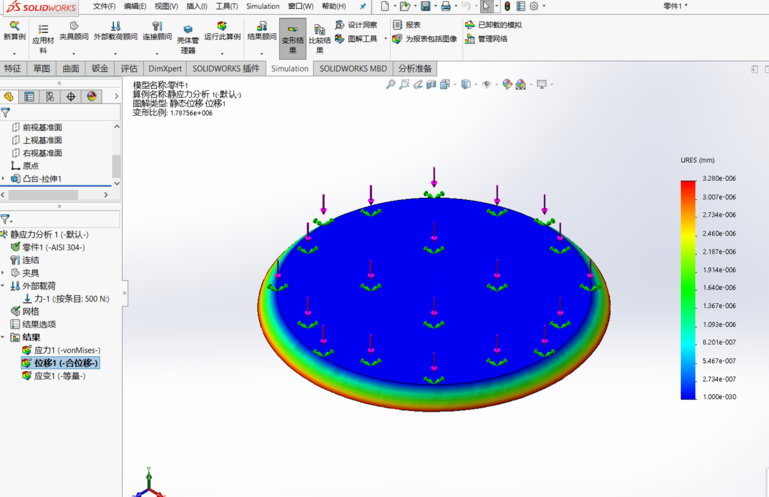The height and width of the screenshot is (497, 769).
Task: Click the Save icon
Action: coord(425,6)
